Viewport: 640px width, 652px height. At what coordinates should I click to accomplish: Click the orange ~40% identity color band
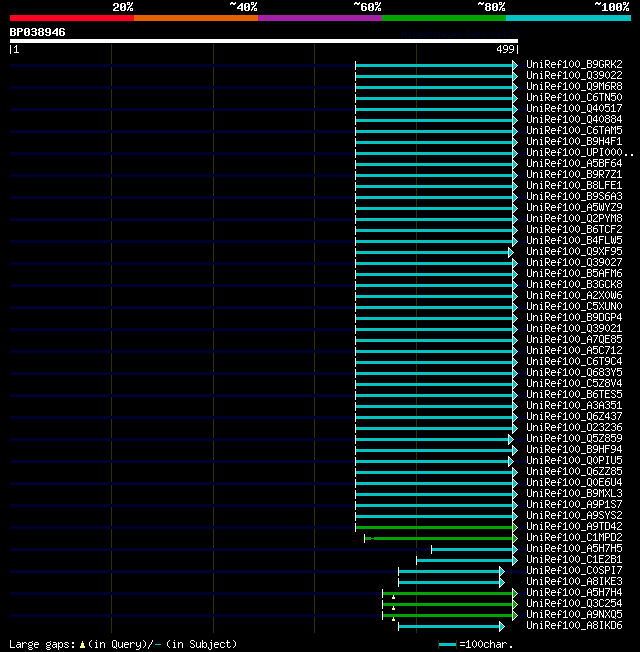coord(195,18)
